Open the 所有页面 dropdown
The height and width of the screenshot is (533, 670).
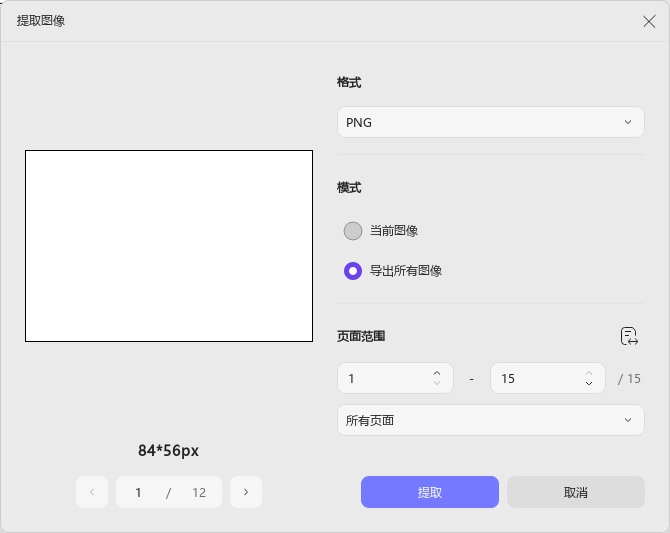(491, 420)
